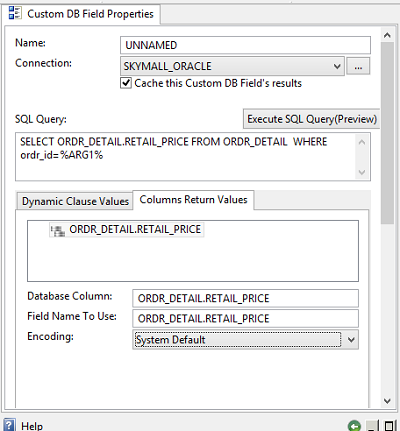Screen dimensions: 400x431
Task: Click Execute SQL Query(Preview) button
Action: (312, 119)
